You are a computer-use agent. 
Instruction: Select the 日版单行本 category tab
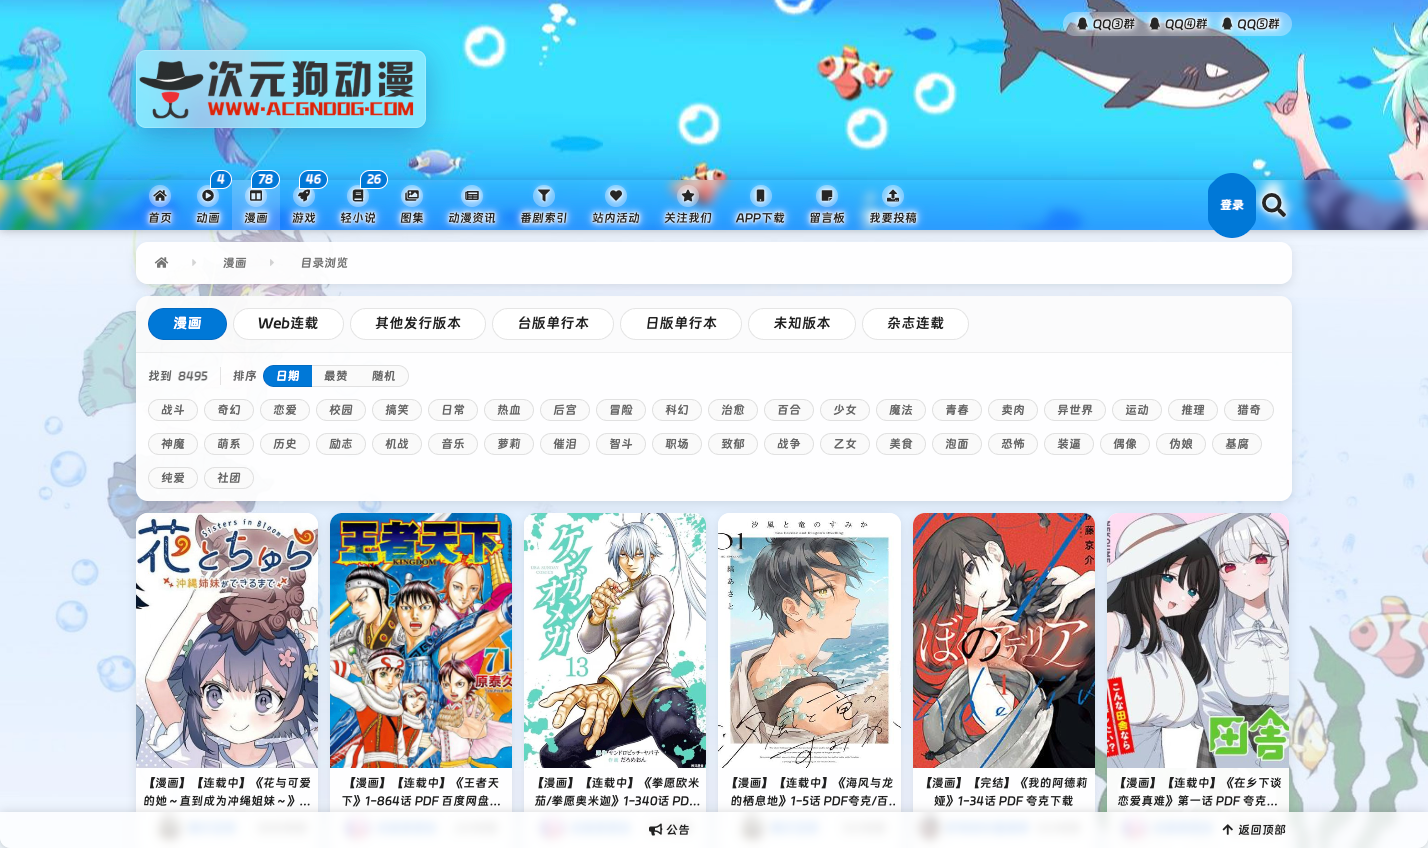(x=681, y=324)
